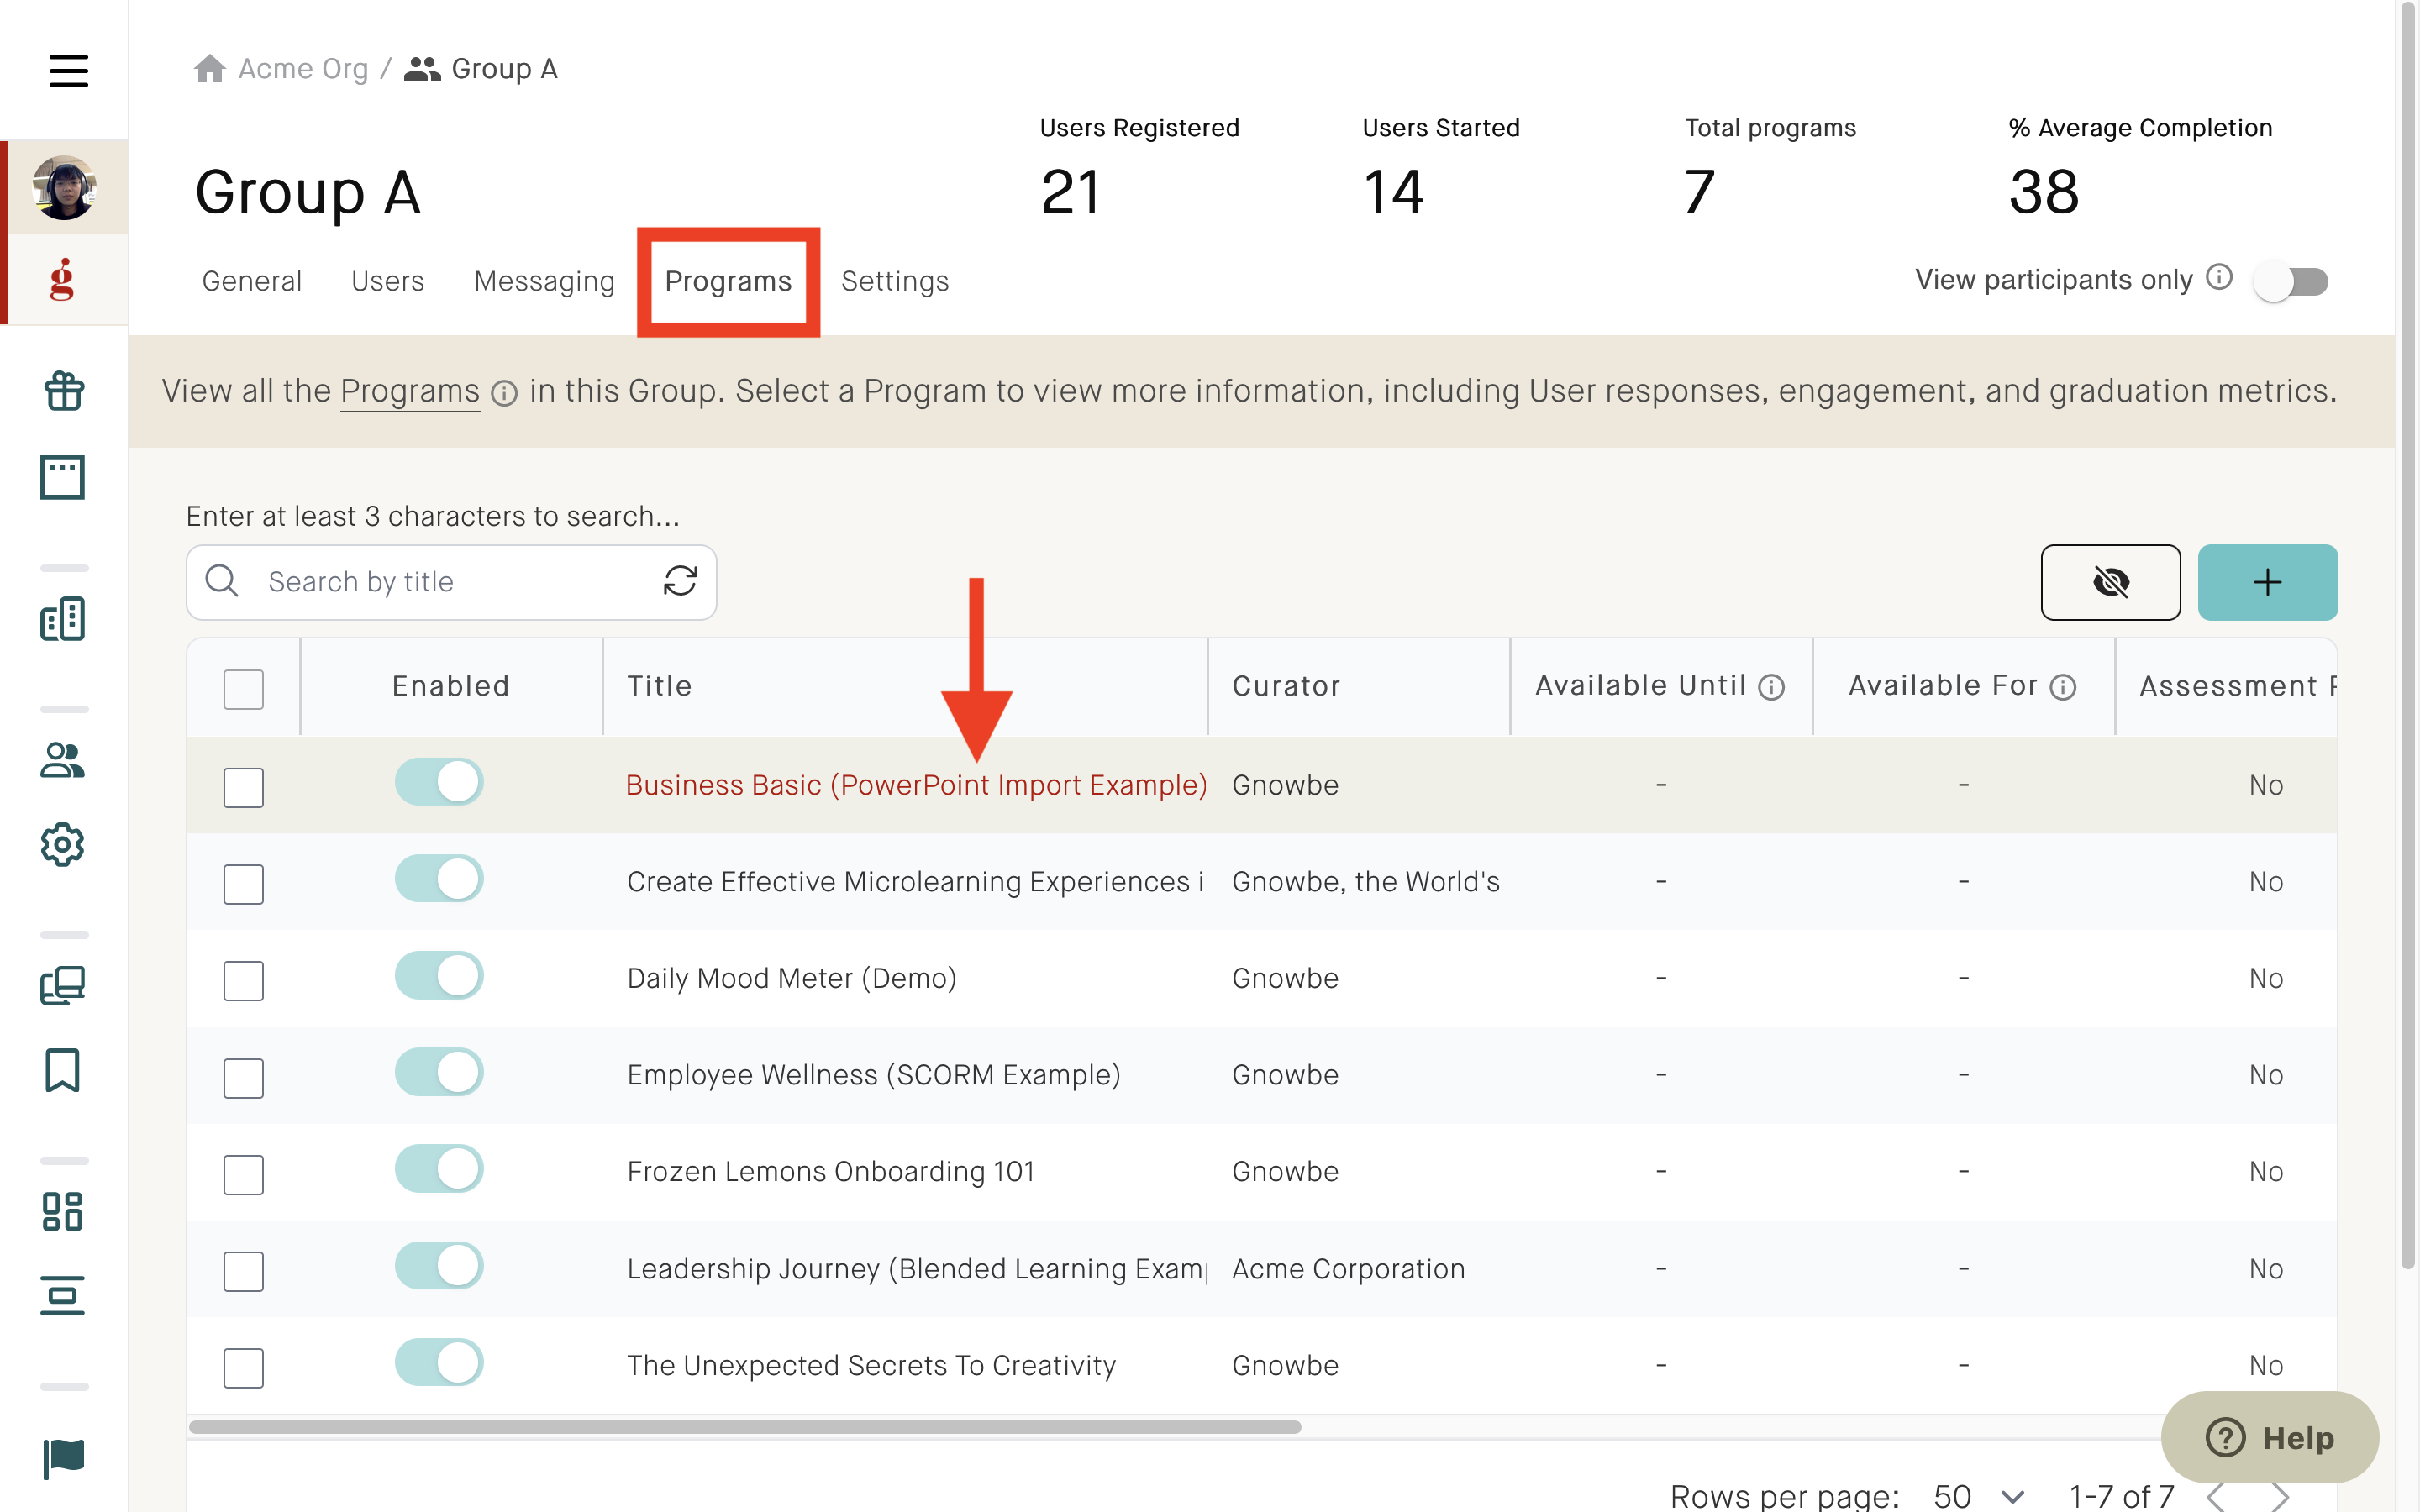Check the Frozen Lemons Onboarding 101 row checkbox
The image size is (2420, 1512).
pyautogui.click(x=243, y=1174)
